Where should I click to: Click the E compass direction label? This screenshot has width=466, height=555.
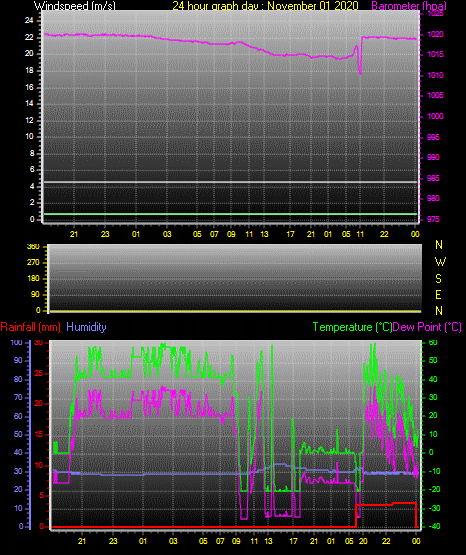click(438, 294)
